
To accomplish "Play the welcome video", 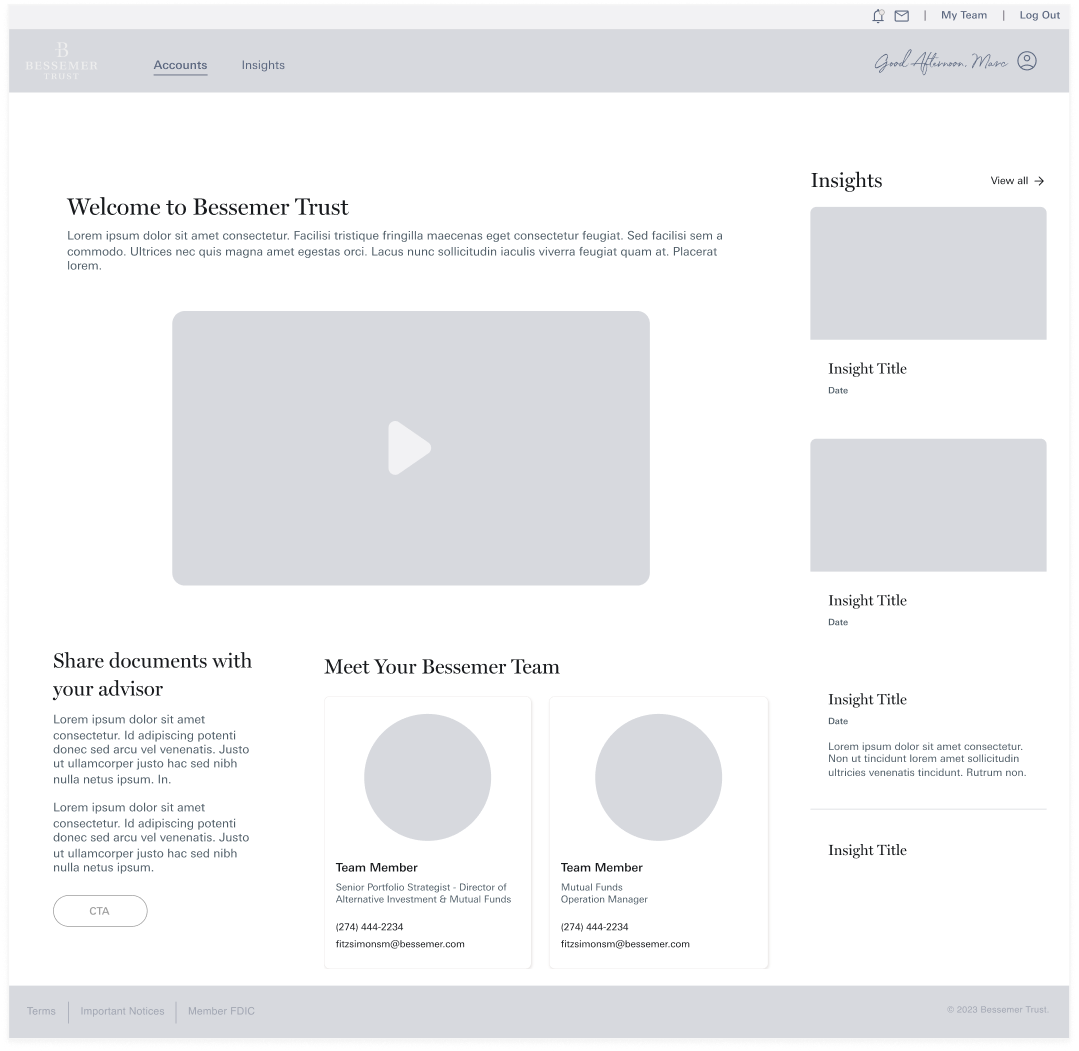I will (x=409, y=448).
